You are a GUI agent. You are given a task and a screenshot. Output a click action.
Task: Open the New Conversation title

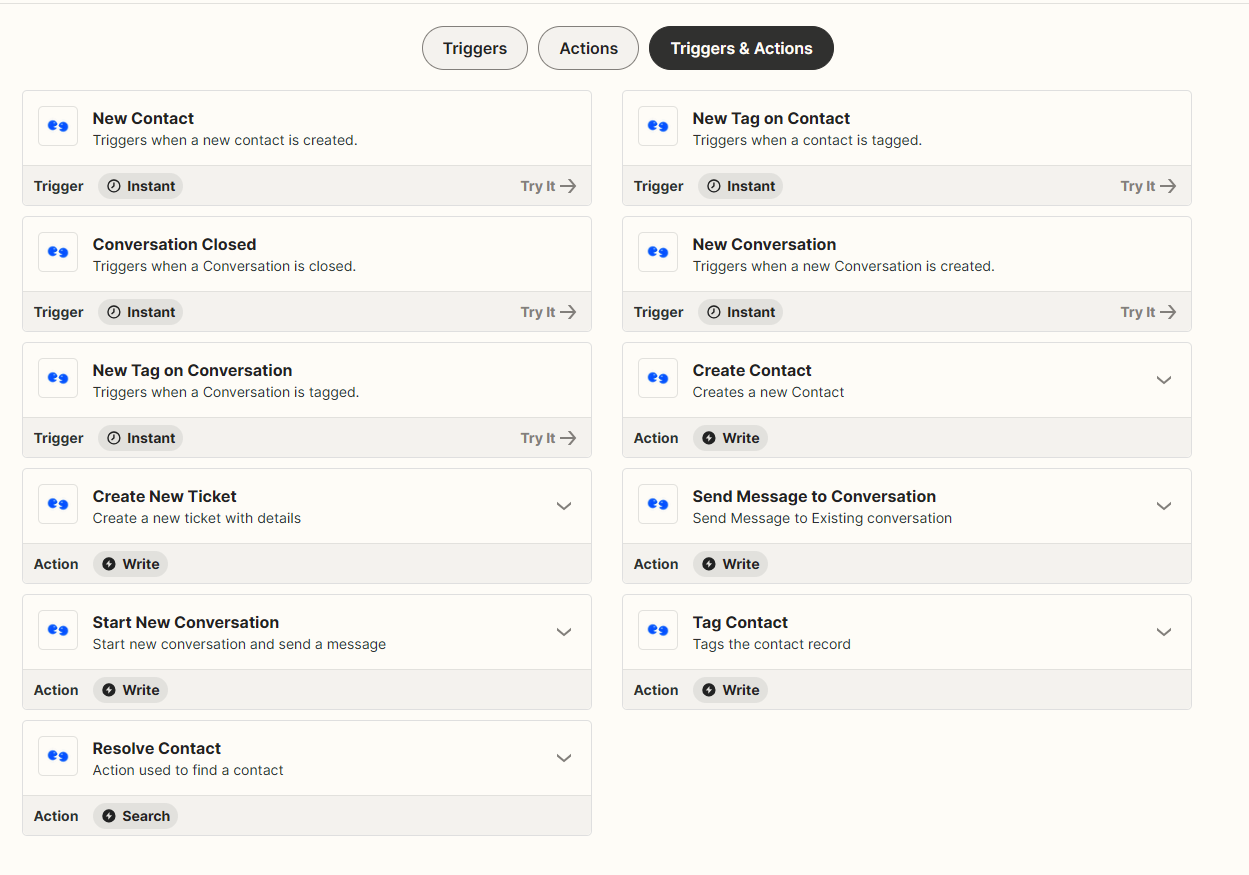click(764, 244)
